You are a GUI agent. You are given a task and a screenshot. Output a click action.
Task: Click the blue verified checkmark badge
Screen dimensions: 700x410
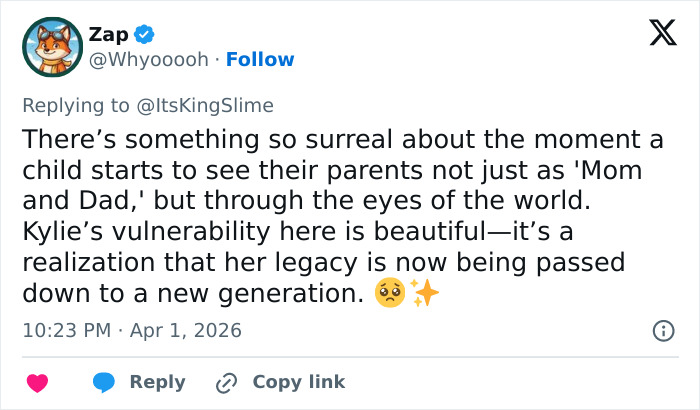pyautogui.click(x=145, y=34)
